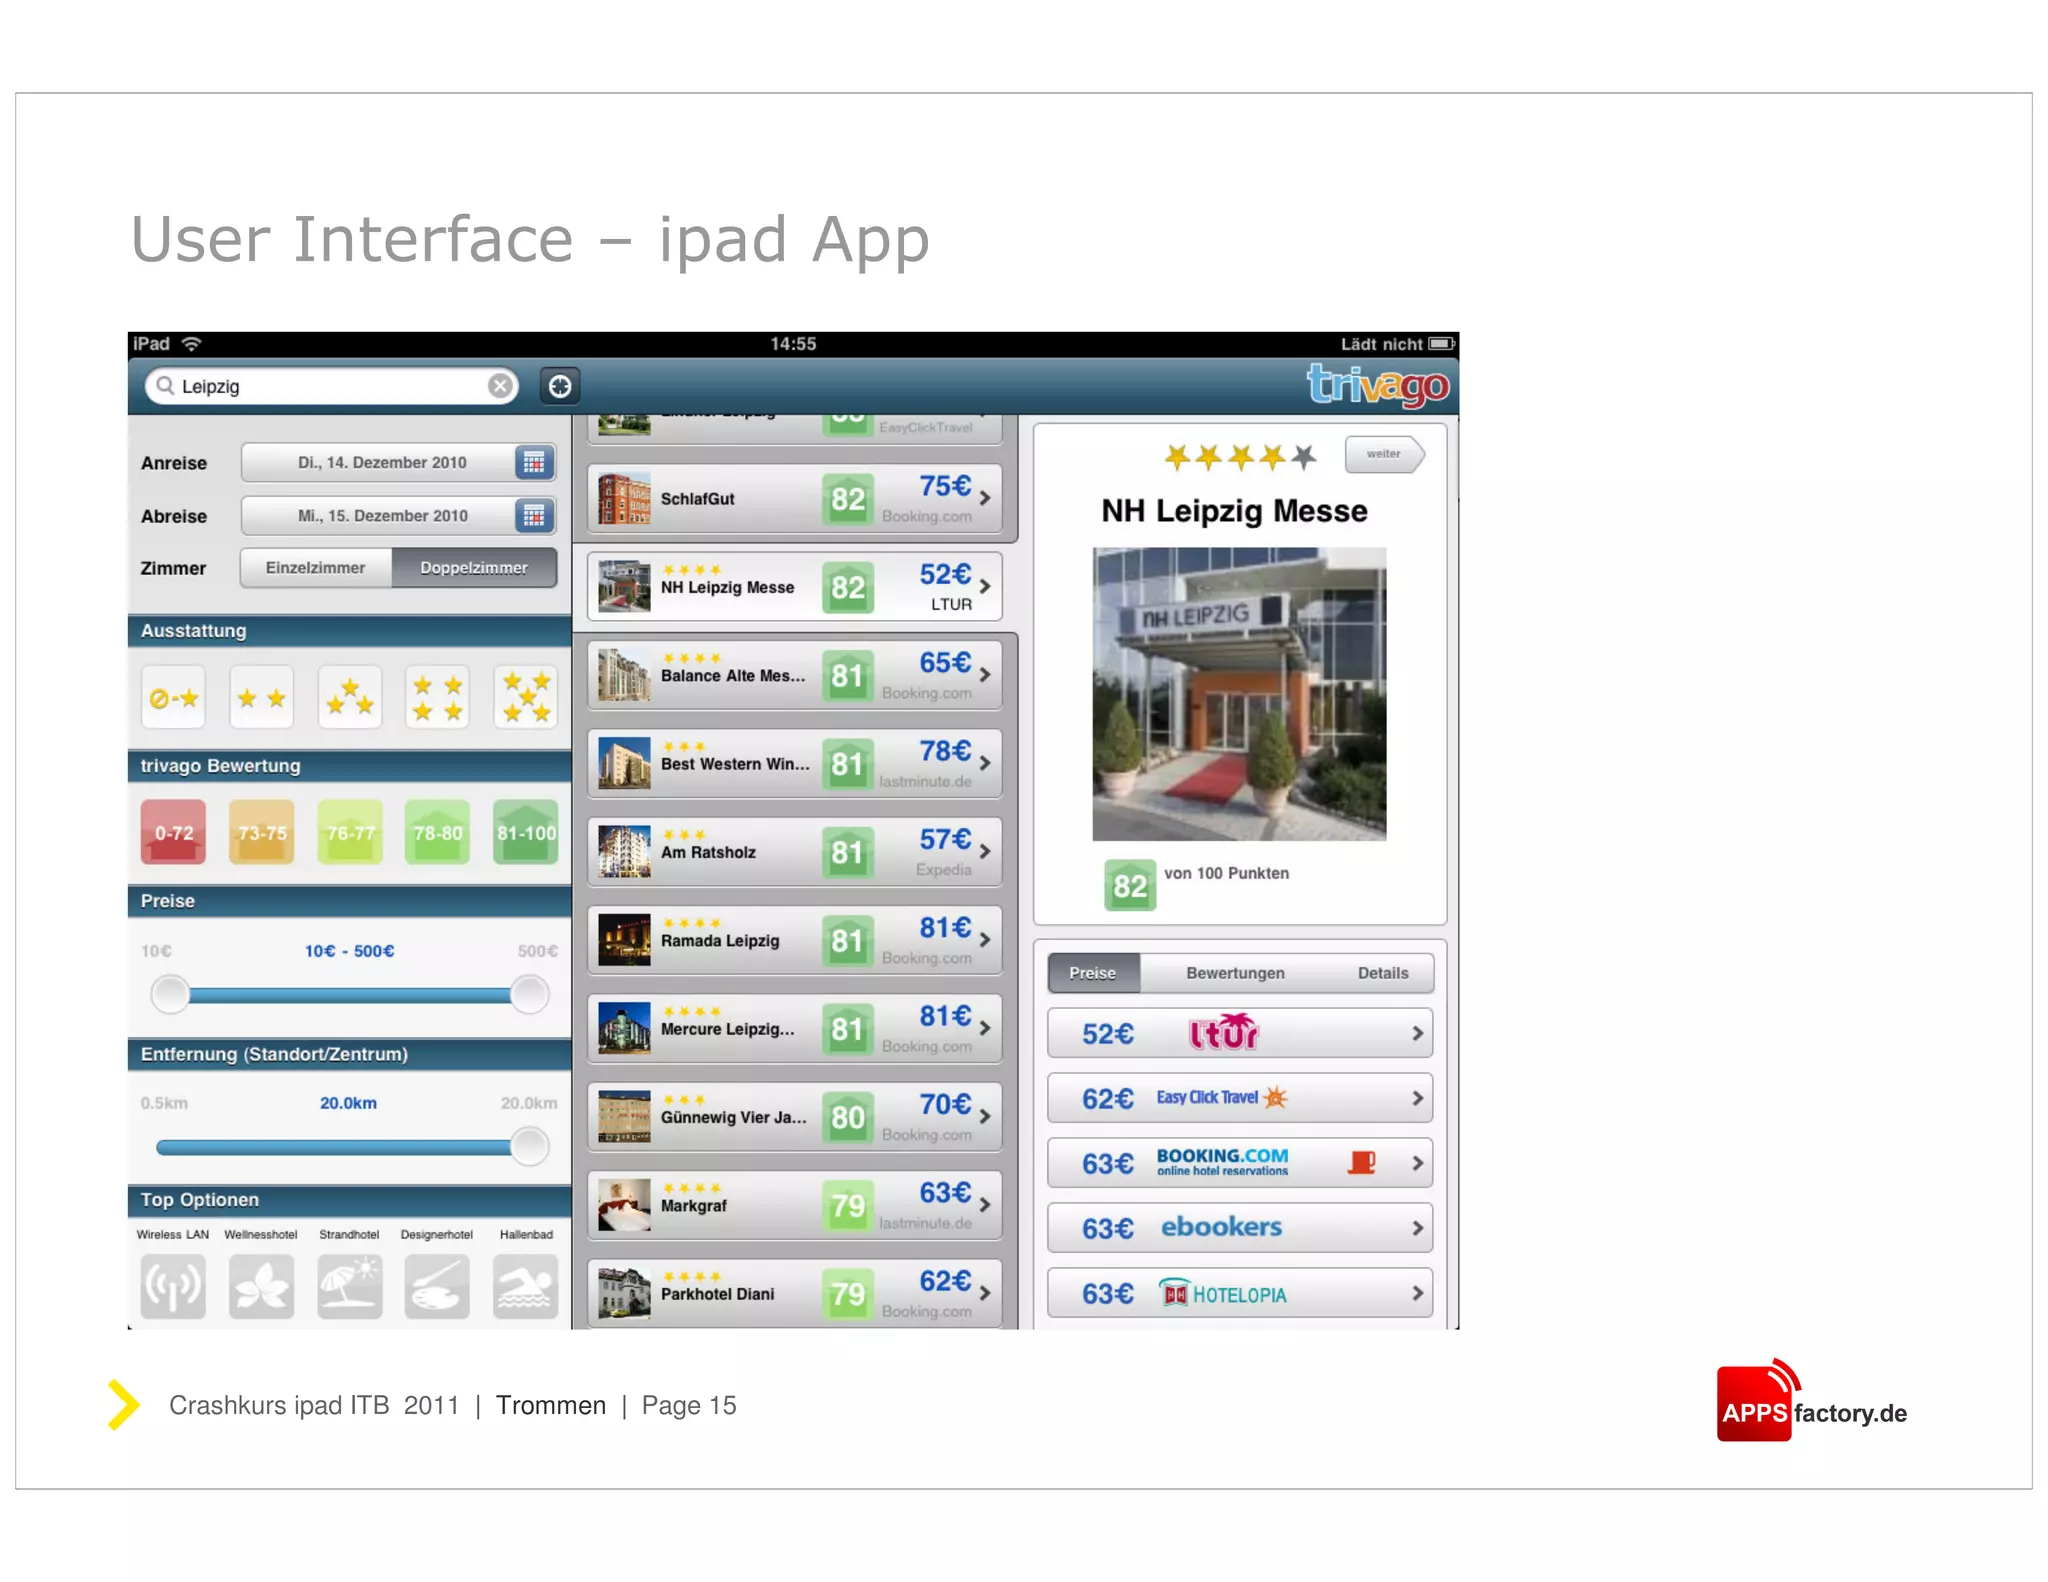Click the trivago logo

pos(1378,385)
